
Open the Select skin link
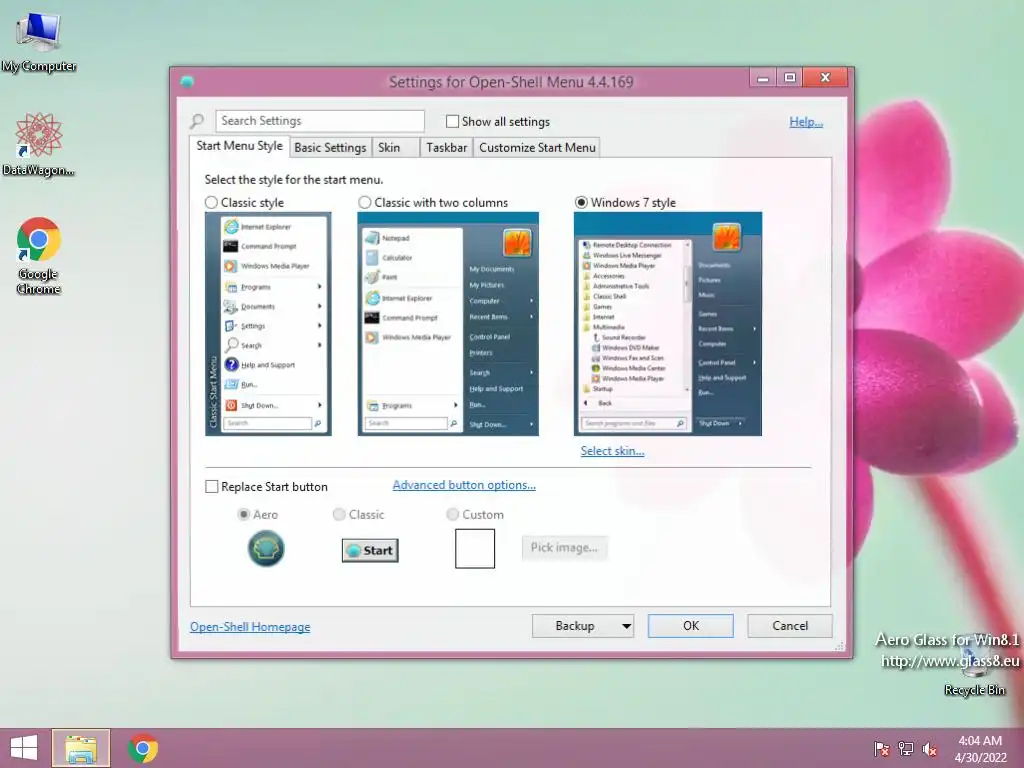[x=613, y=451]
